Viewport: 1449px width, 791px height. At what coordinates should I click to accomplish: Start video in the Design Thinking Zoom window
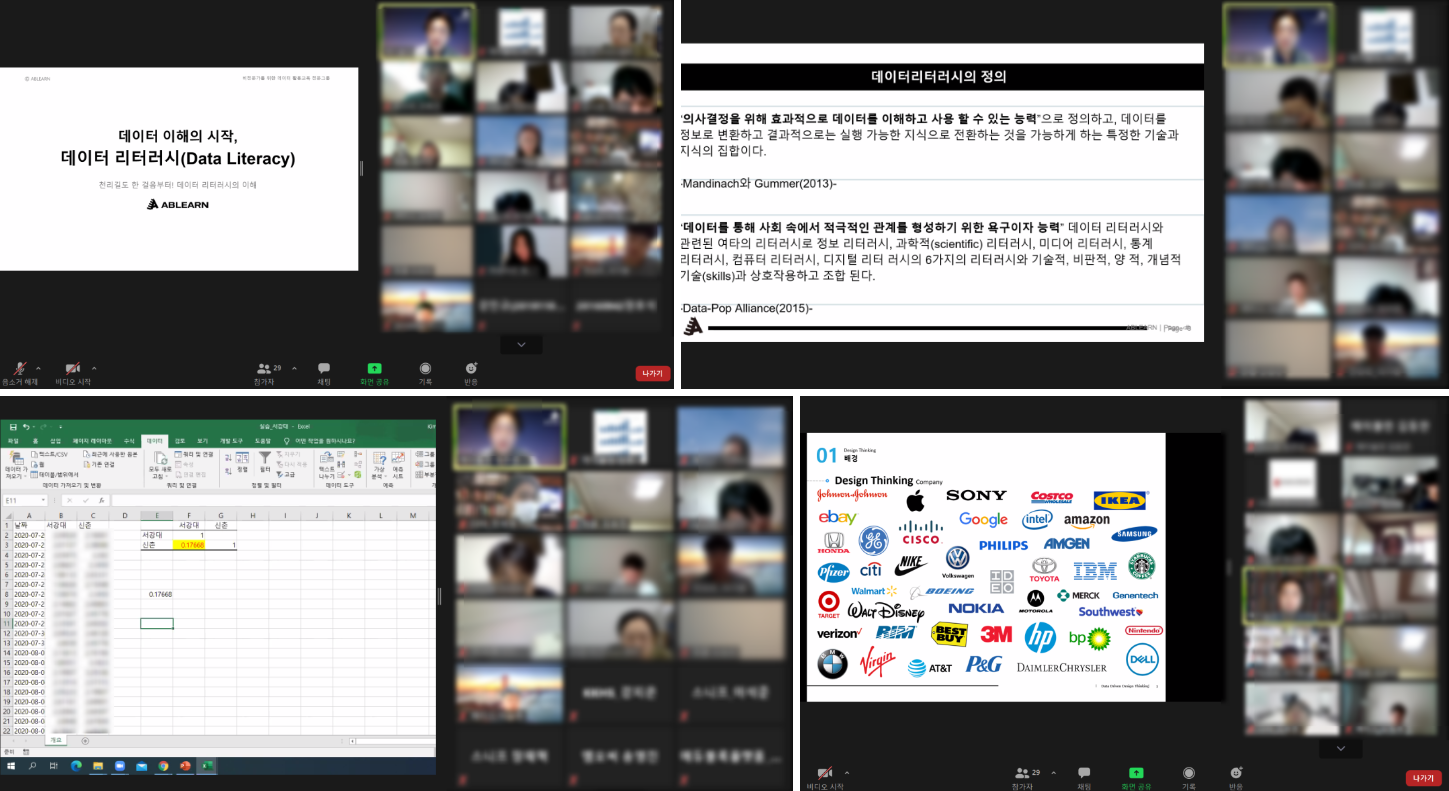click(x=825, y=777)
